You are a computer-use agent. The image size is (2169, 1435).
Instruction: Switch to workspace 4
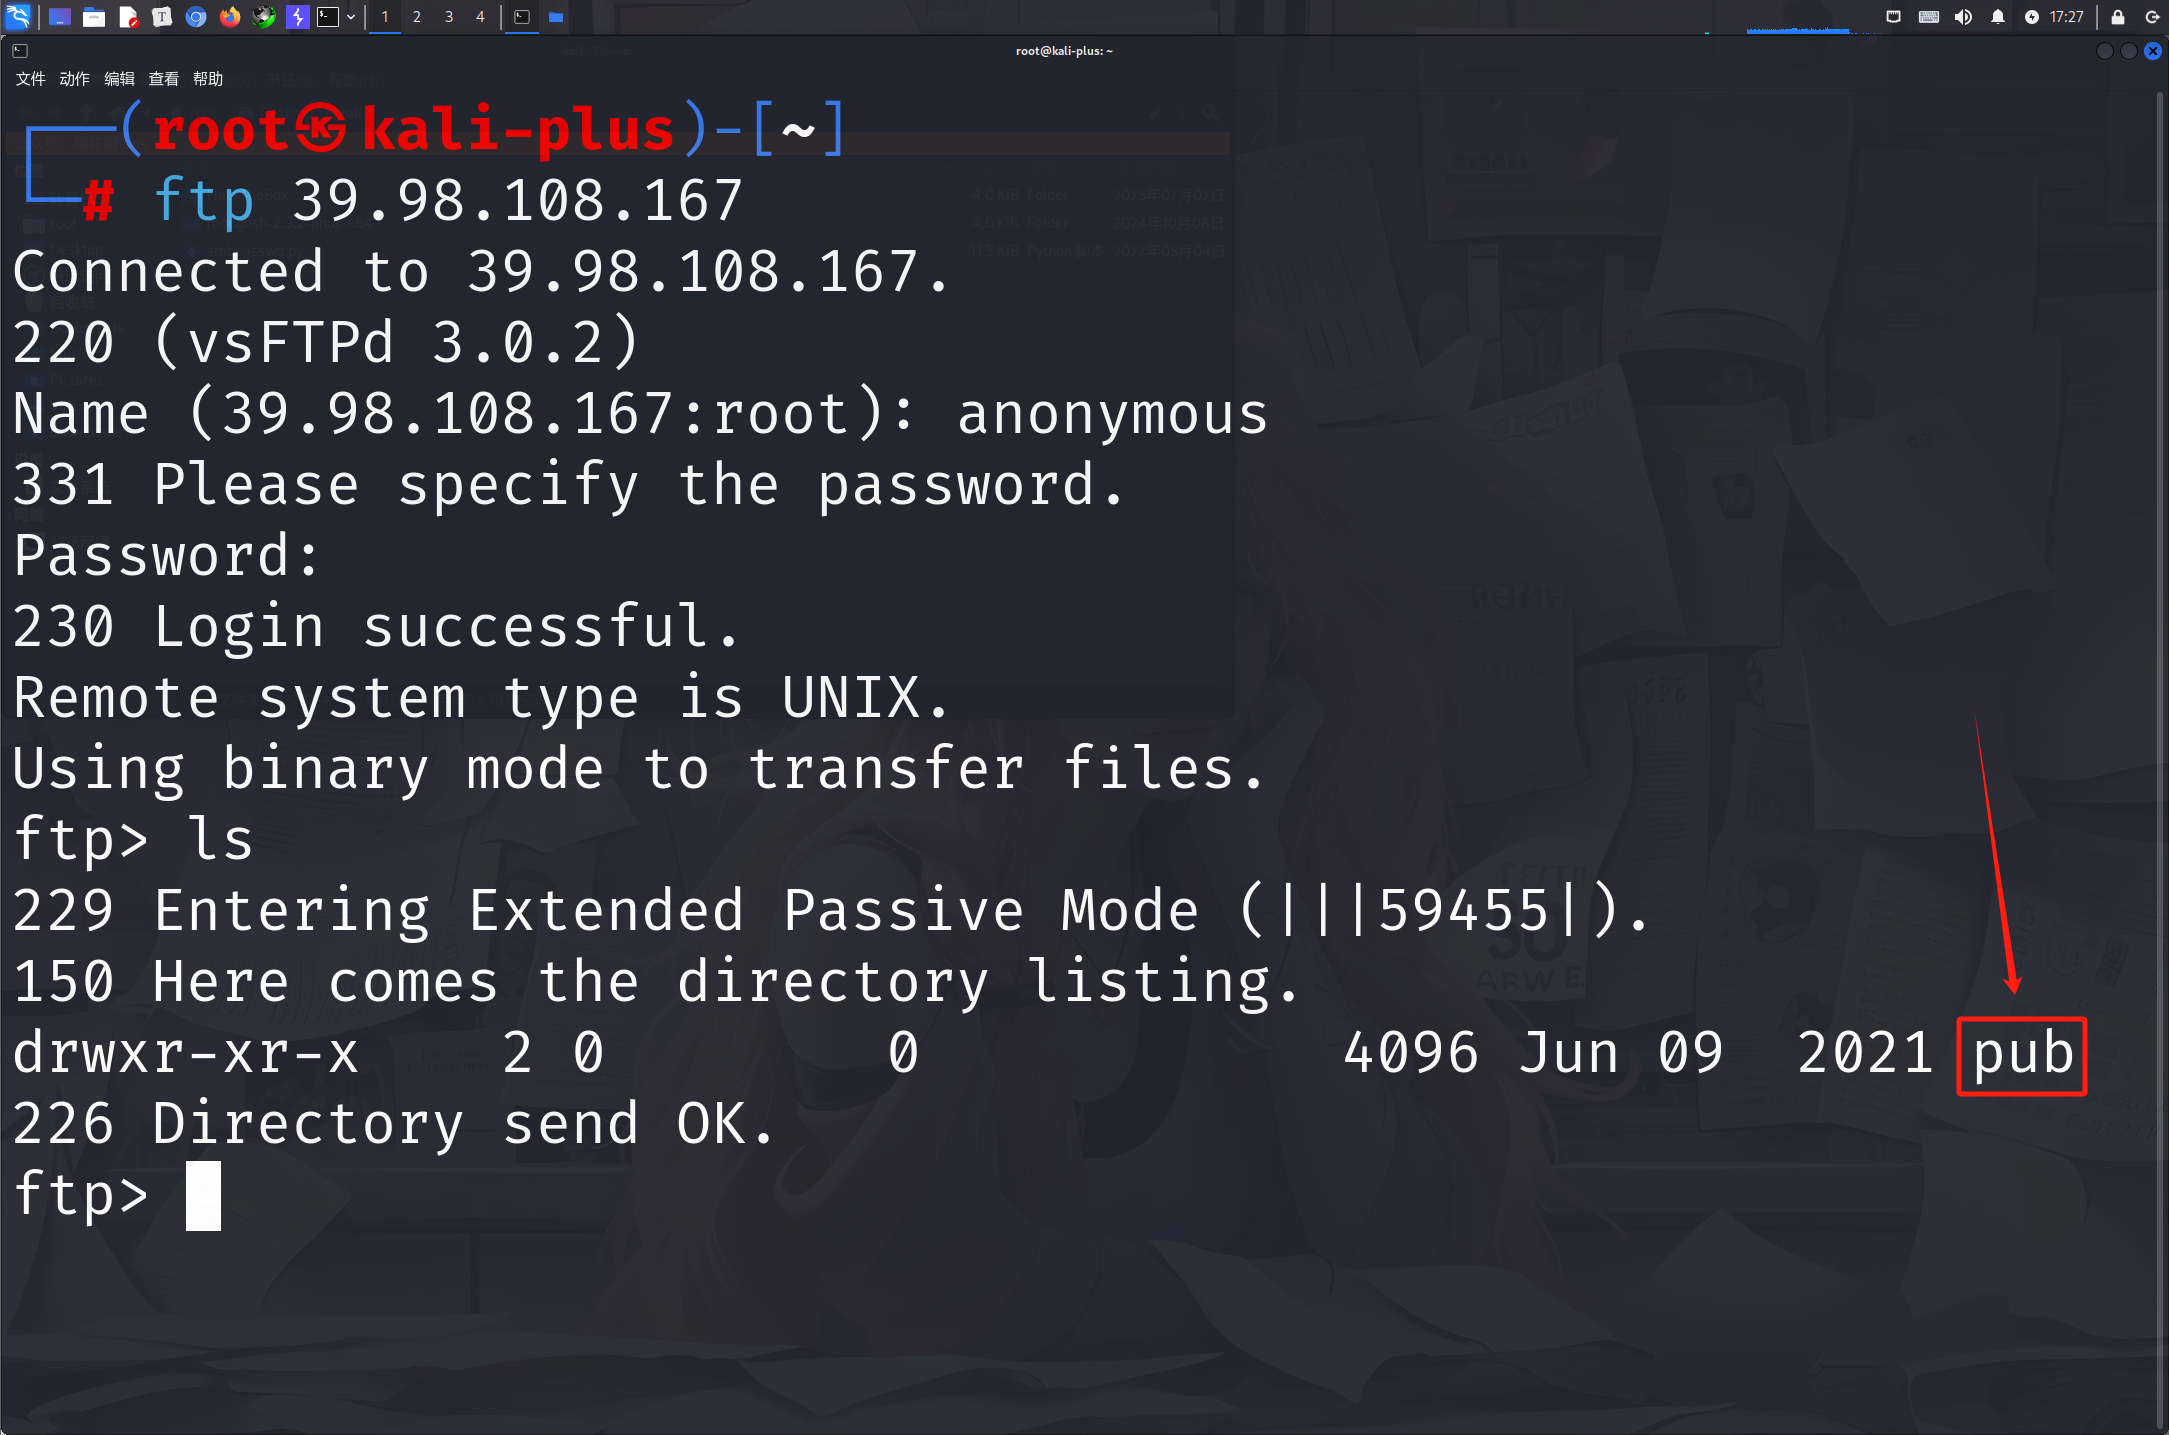point(480,17)
